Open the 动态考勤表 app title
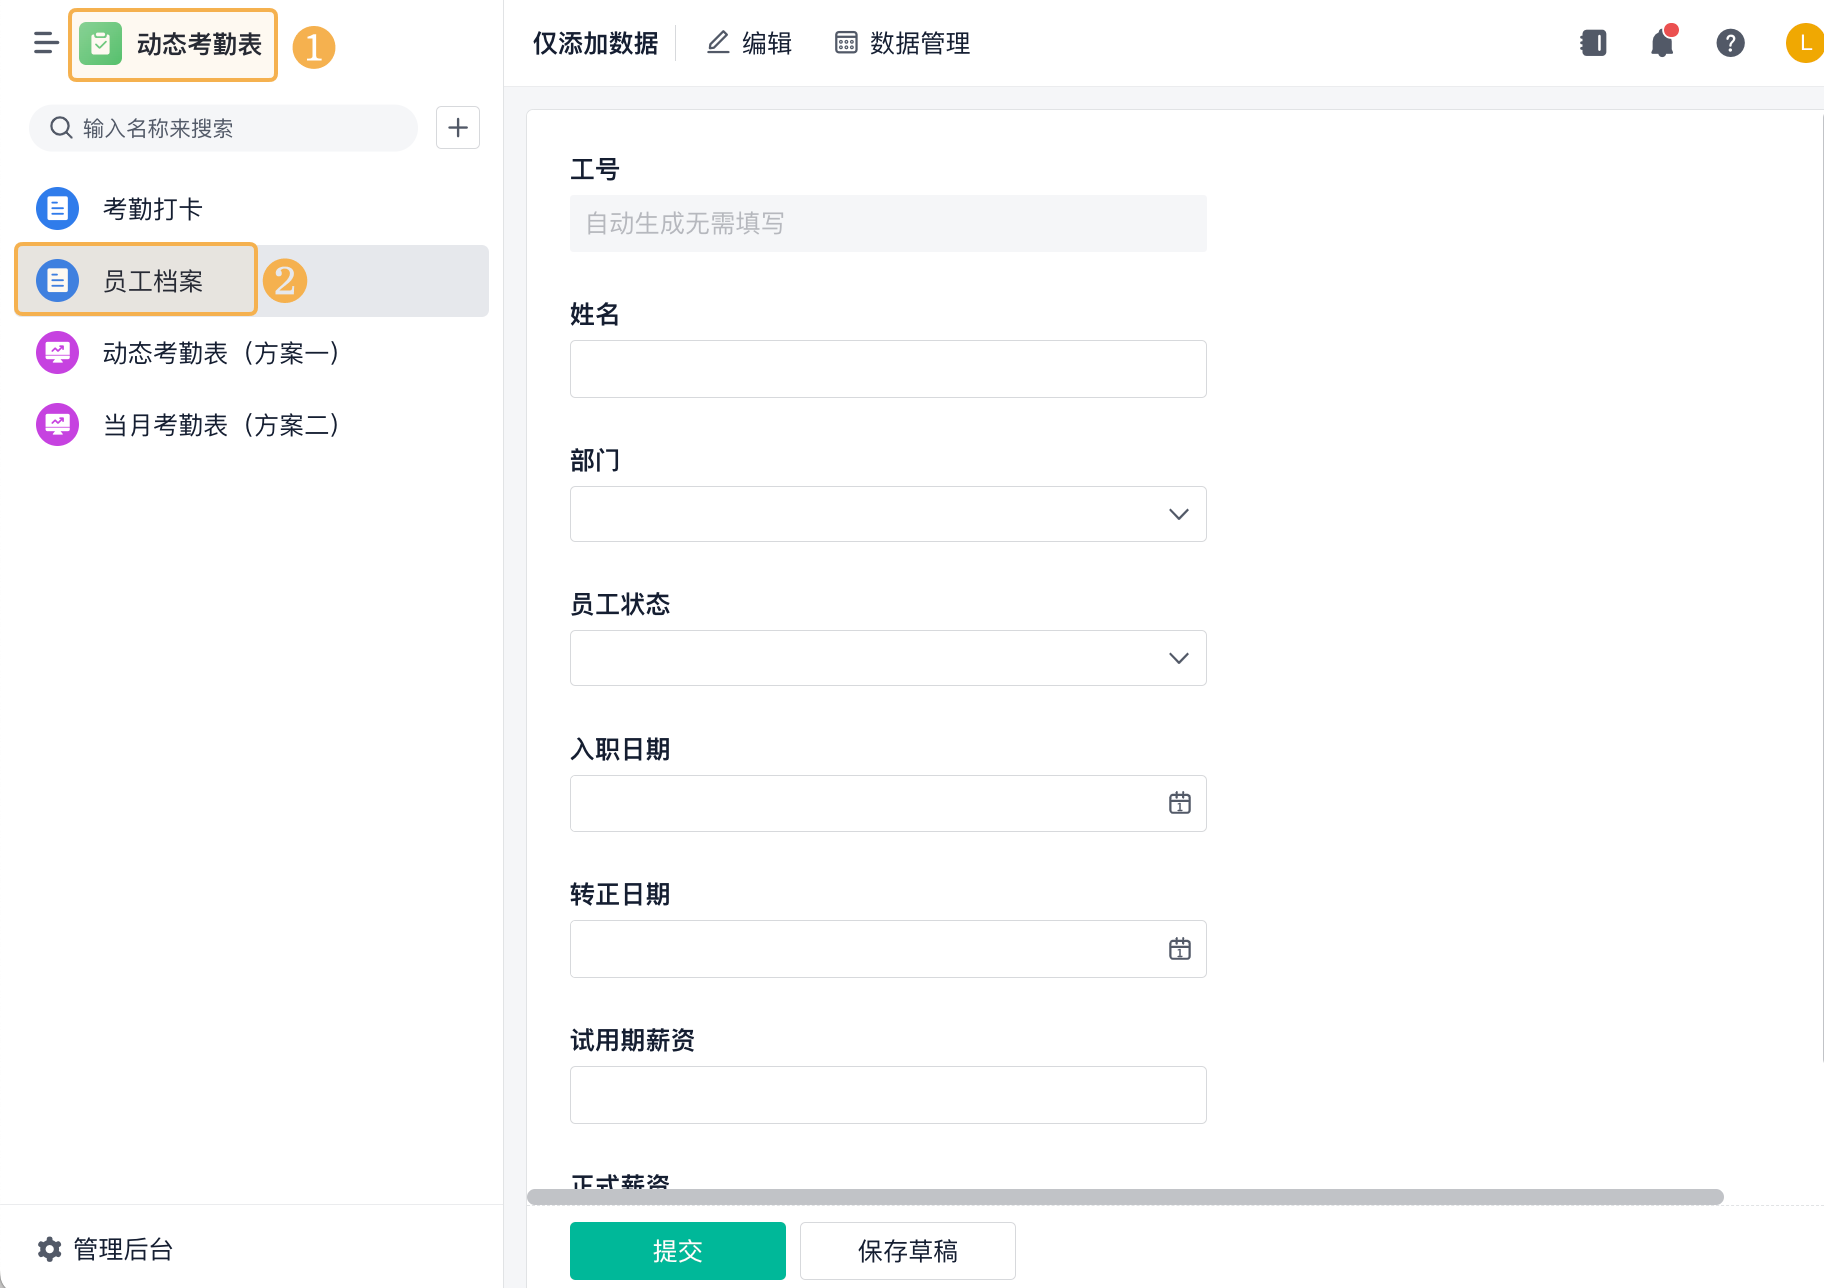Viewport: 1824px width, 1288px height. (199, 44)
